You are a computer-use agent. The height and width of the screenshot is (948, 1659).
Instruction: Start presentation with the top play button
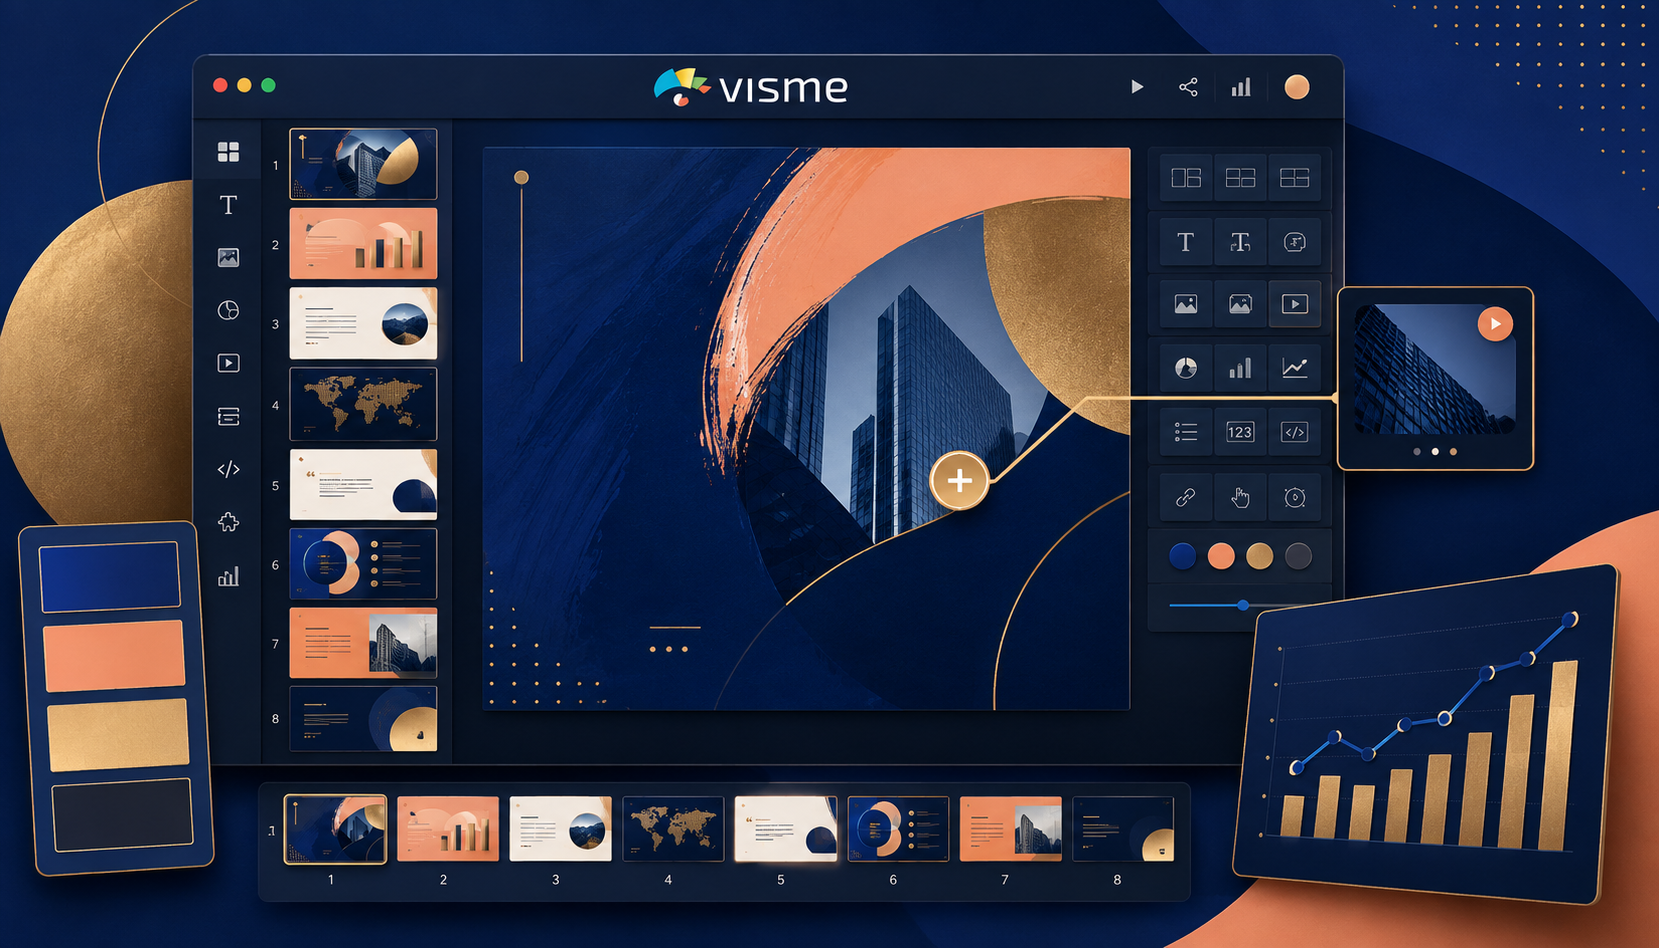[x=1137, y=87]
